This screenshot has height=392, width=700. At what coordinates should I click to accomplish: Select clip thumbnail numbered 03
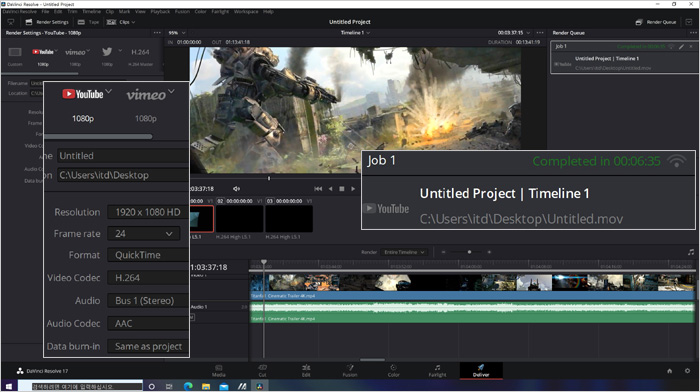289,219
